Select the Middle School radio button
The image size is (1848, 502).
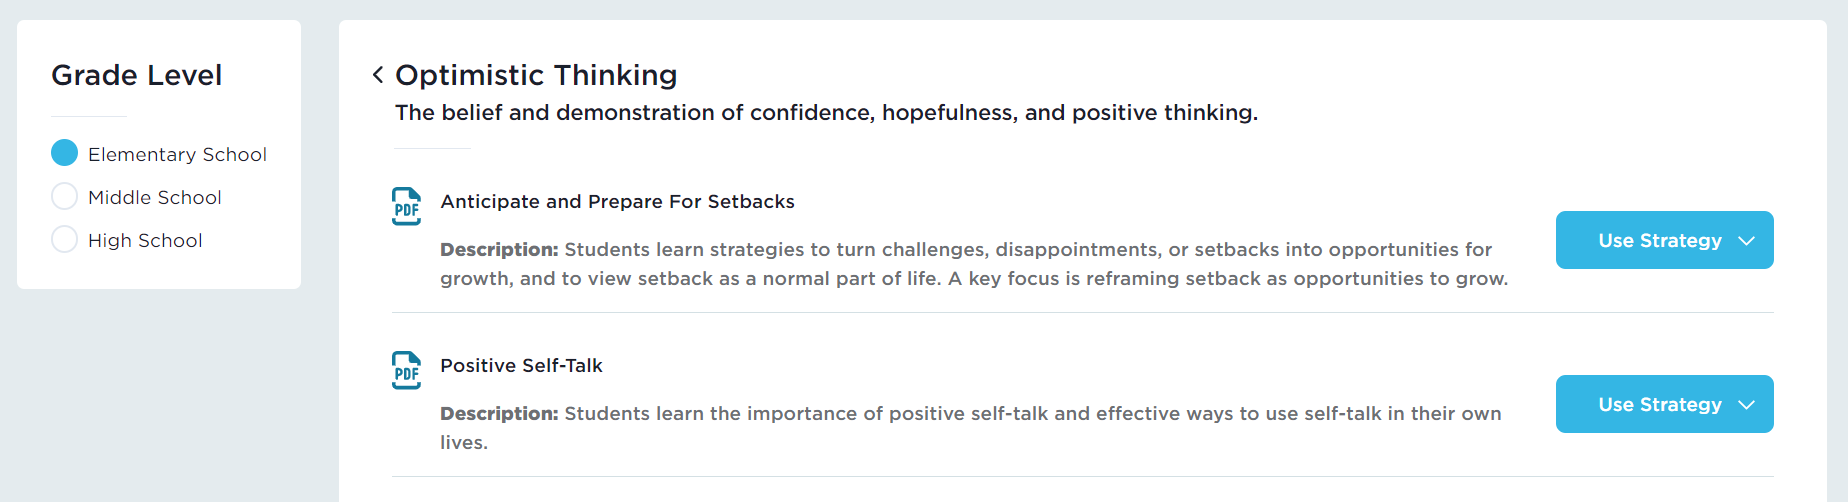(x=64, y=196)
